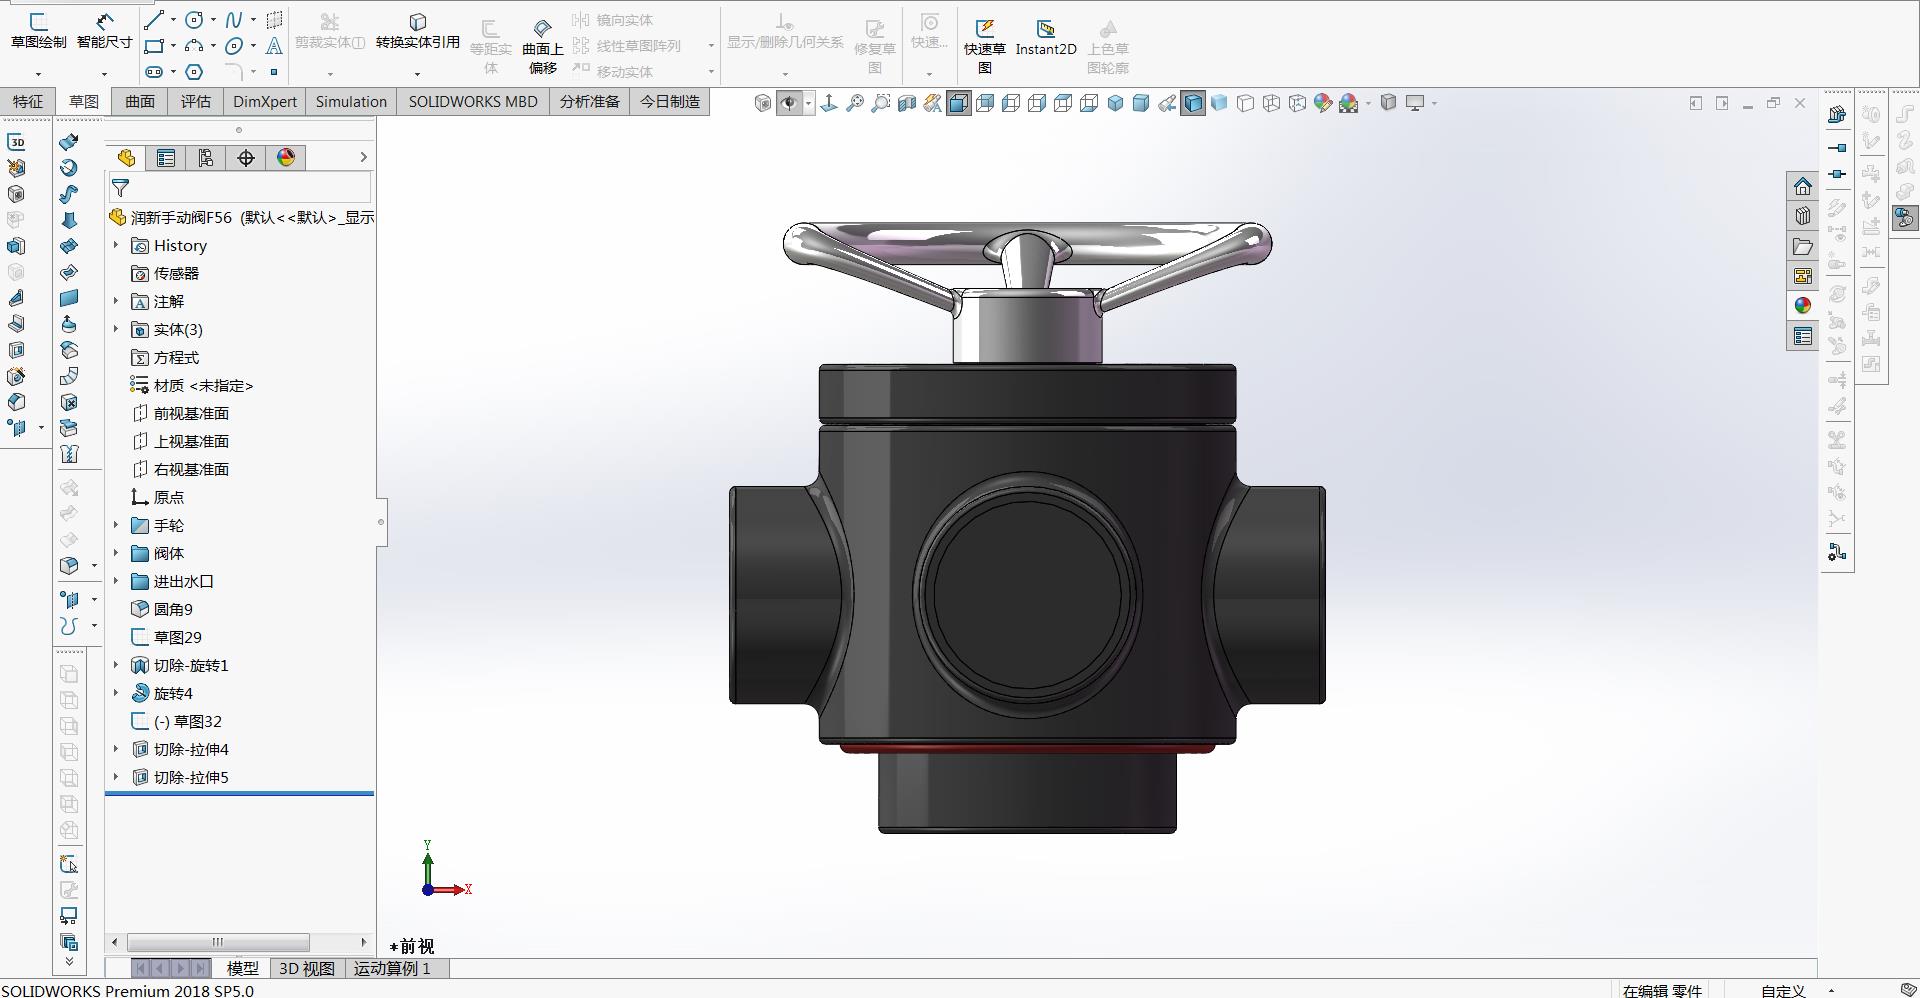The width and height of the screenshot is (1920, 998).
Task: Expand the History folder in tree
Action: 116,245
